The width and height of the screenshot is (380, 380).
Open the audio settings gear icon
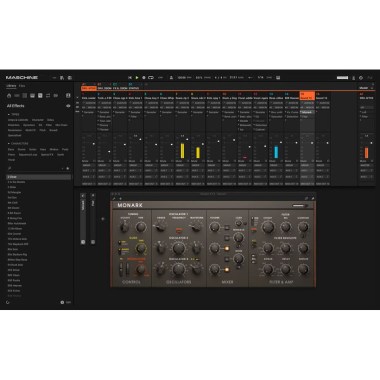pyautogui.click(x=361, y=78)
